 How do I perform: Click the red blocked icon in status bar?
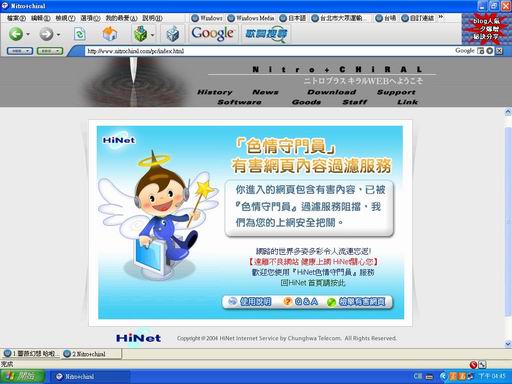pyautogui.click(x=473, y=364)
